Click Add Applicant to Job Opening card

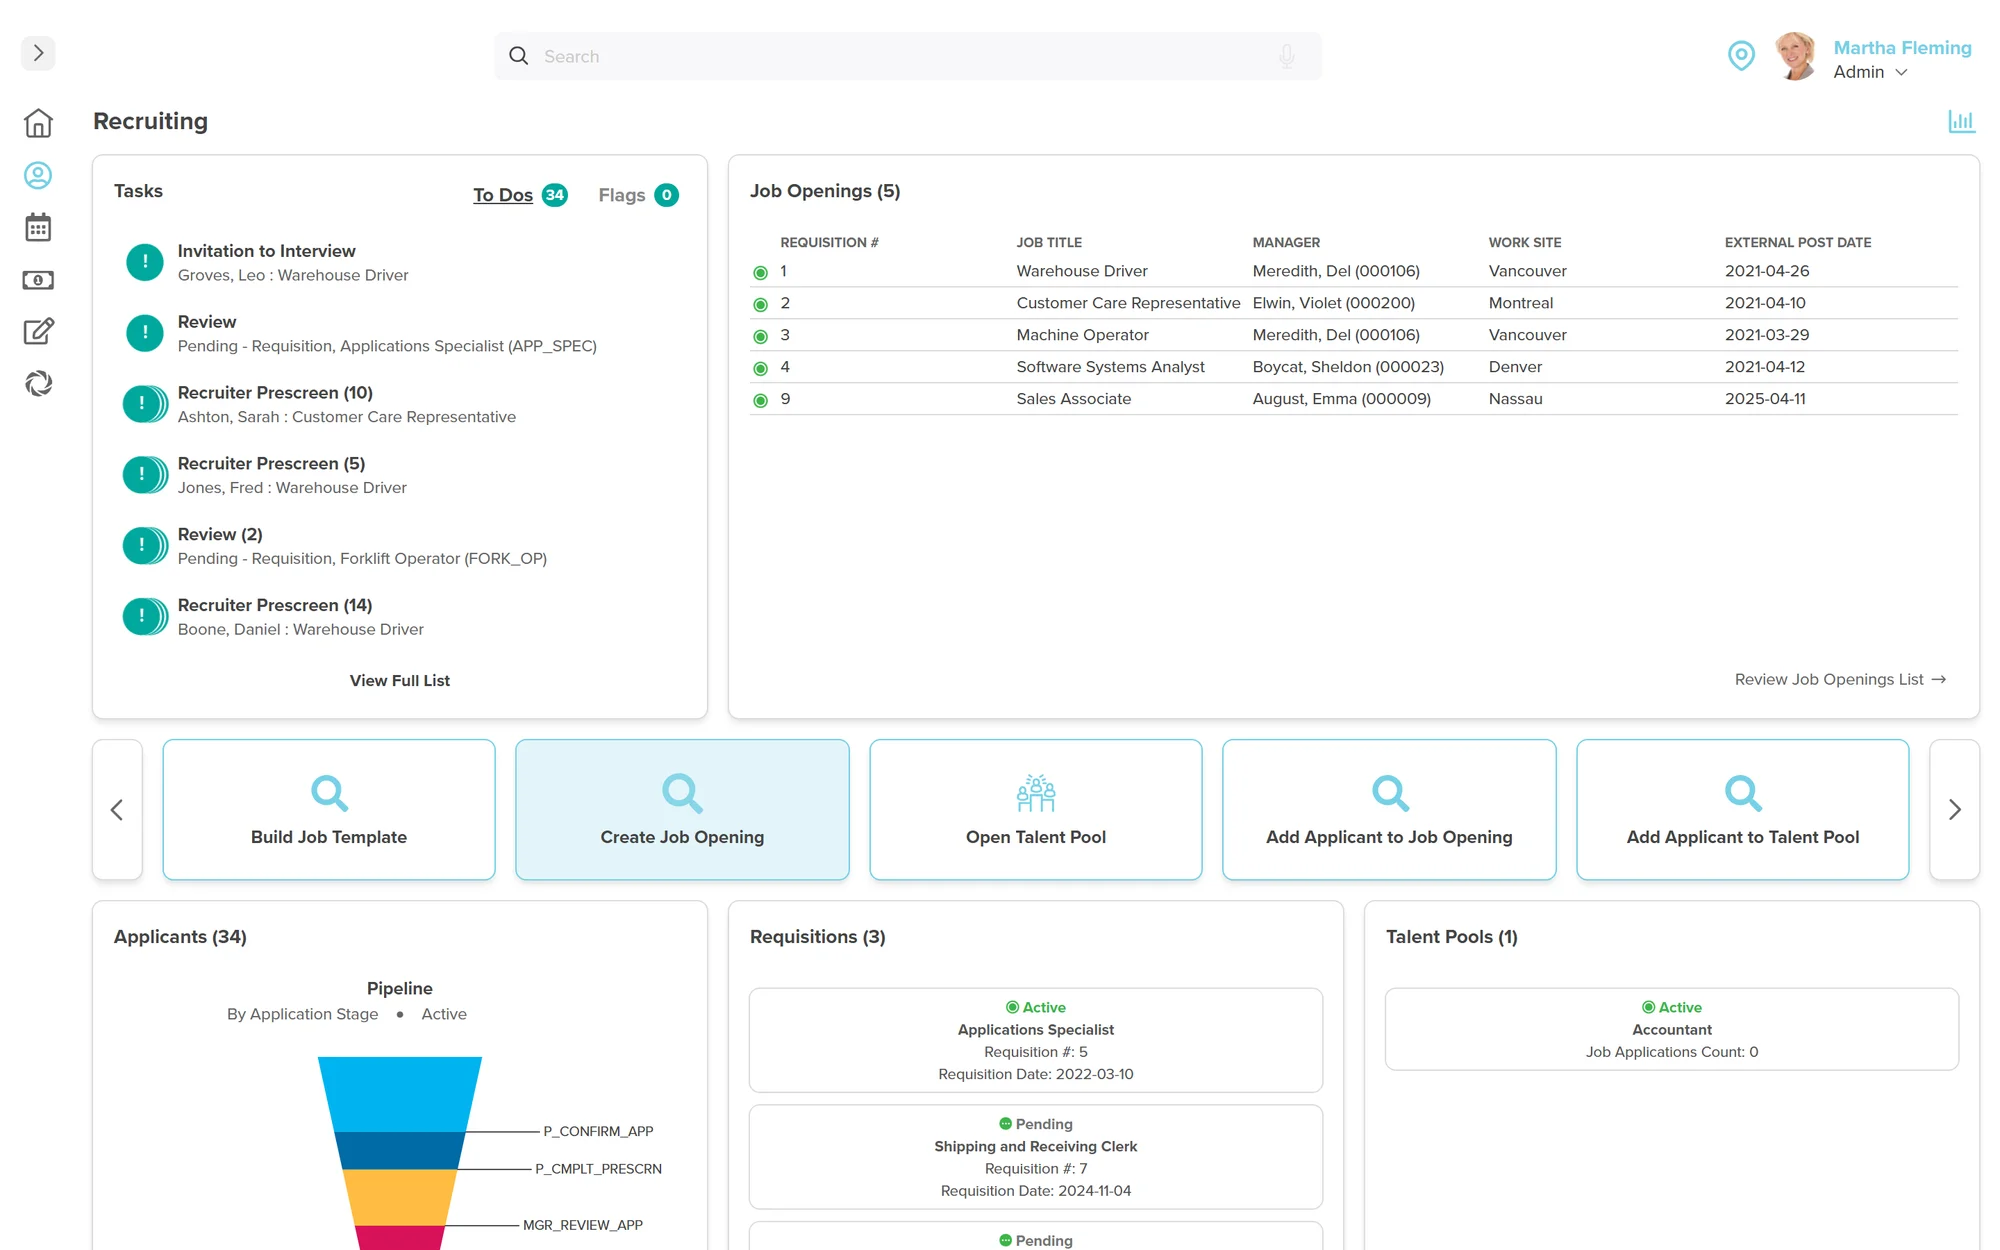coord(1389,810)
